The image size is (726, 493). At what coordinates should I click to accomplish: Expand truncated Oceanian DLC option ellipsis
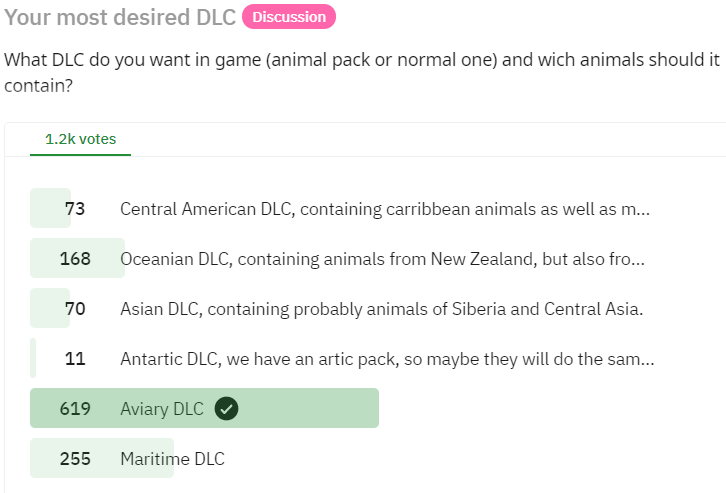[638, 260]
